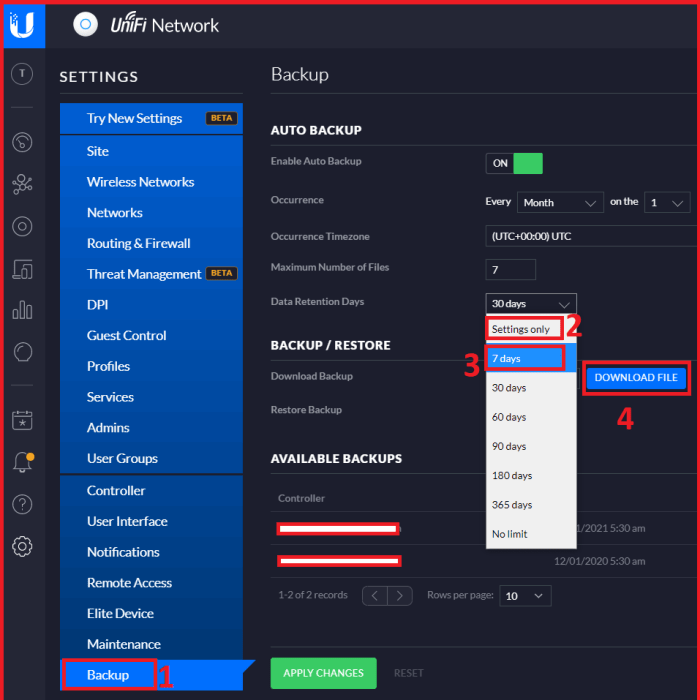Open Notifications settings
Viewport: 700px width, 700px height.
click(x=151, y=552)
